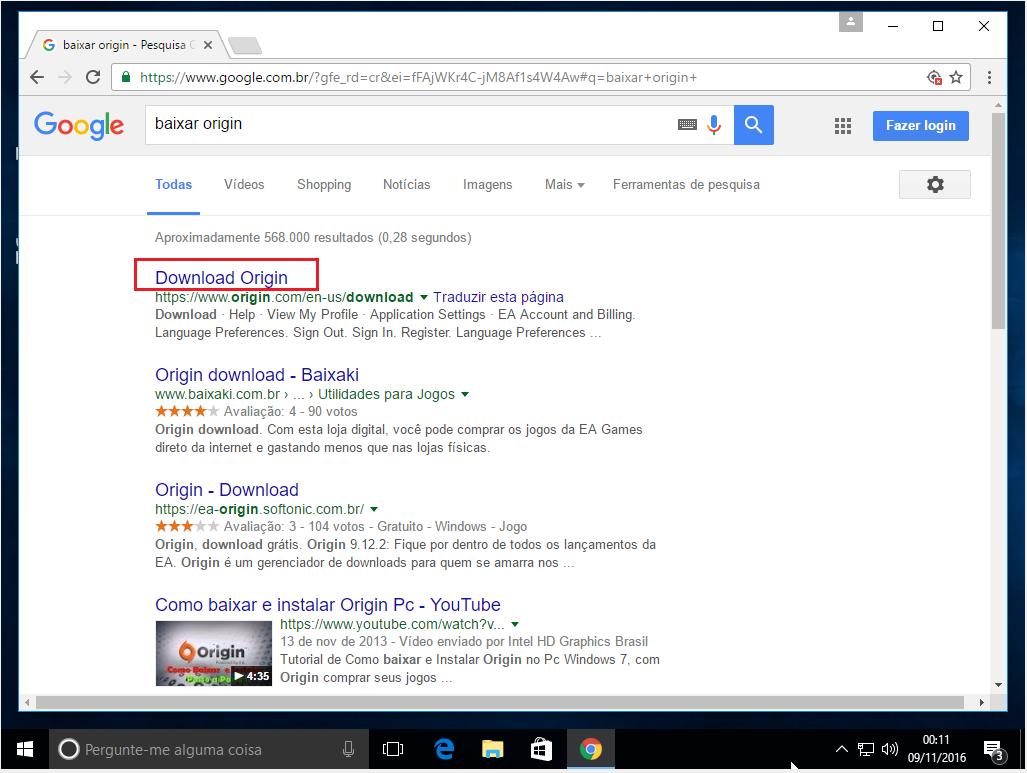Open search settings gear
The height and width of the screenshot is (773, 1027).
(935, 185)
